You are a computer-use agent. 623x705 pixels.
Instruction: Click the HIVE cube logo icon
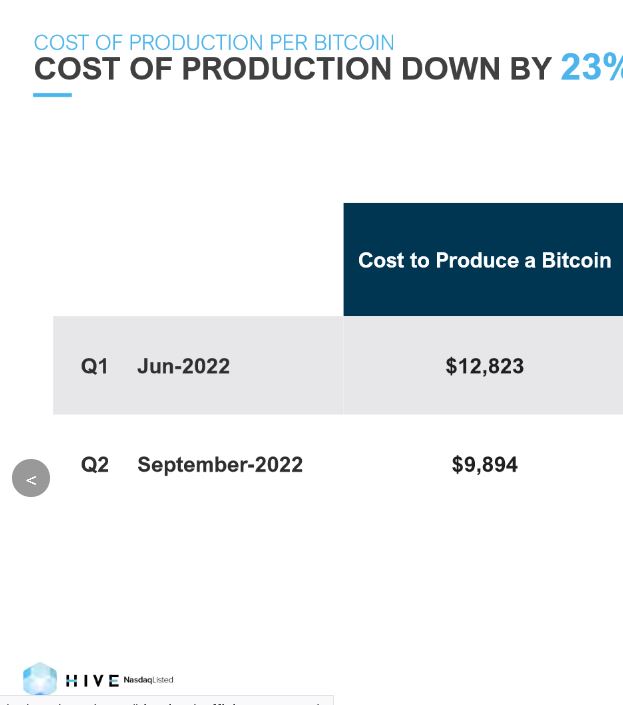pyautogui.click(x=40, y=679)
